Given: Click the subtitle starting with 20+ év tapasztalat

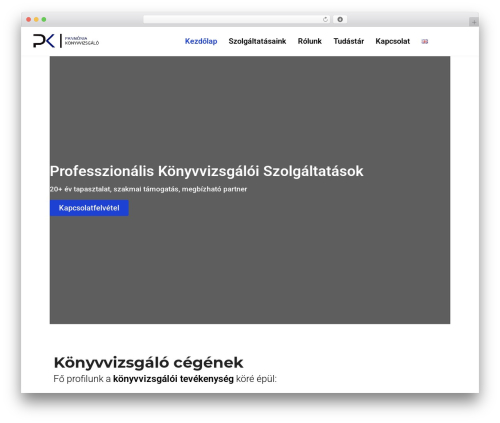Looking at the screenshot, I should pos(148,189).
